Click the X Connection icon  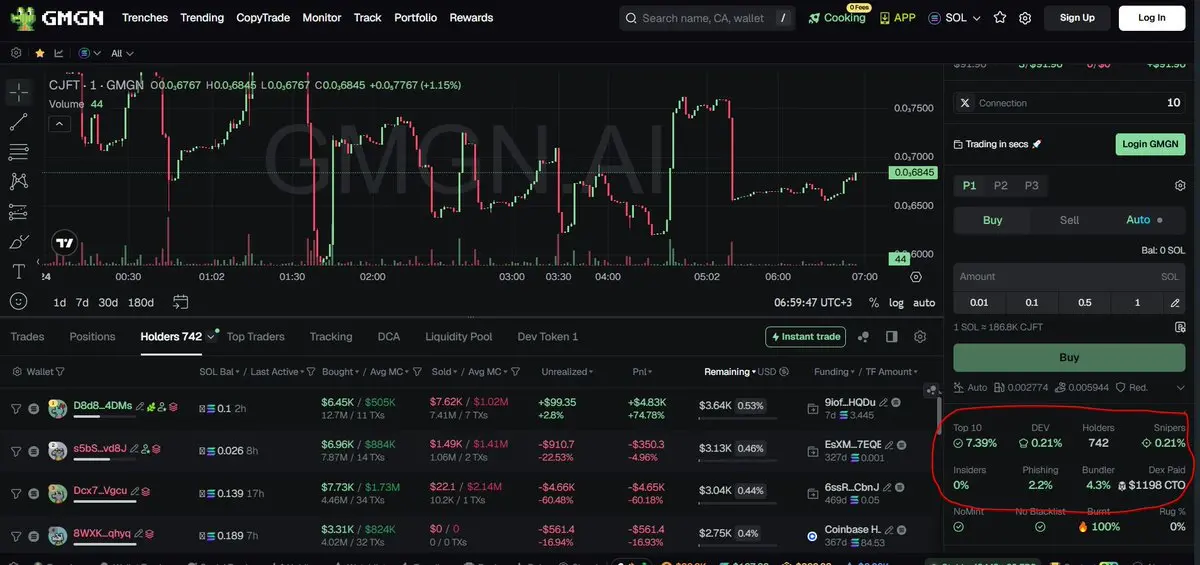[x=965, y=103]
